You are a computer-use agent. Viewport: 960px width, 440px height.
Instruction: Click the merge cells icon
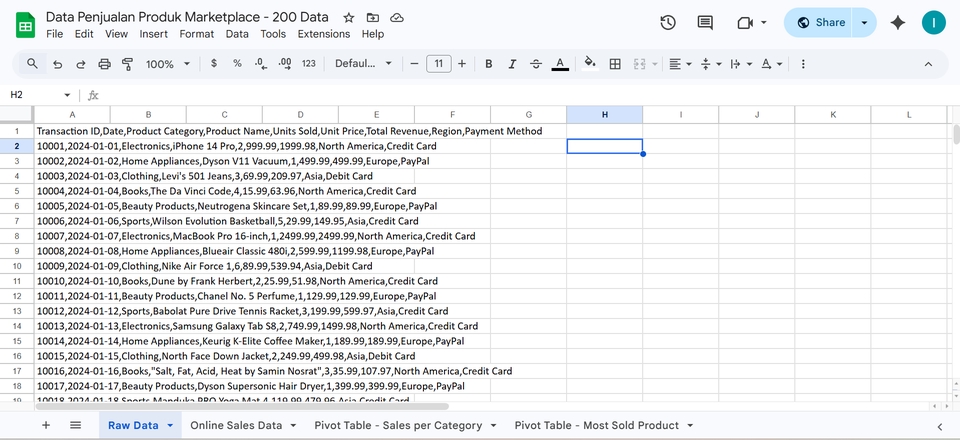pyautogui.click(x=640, y=64)
